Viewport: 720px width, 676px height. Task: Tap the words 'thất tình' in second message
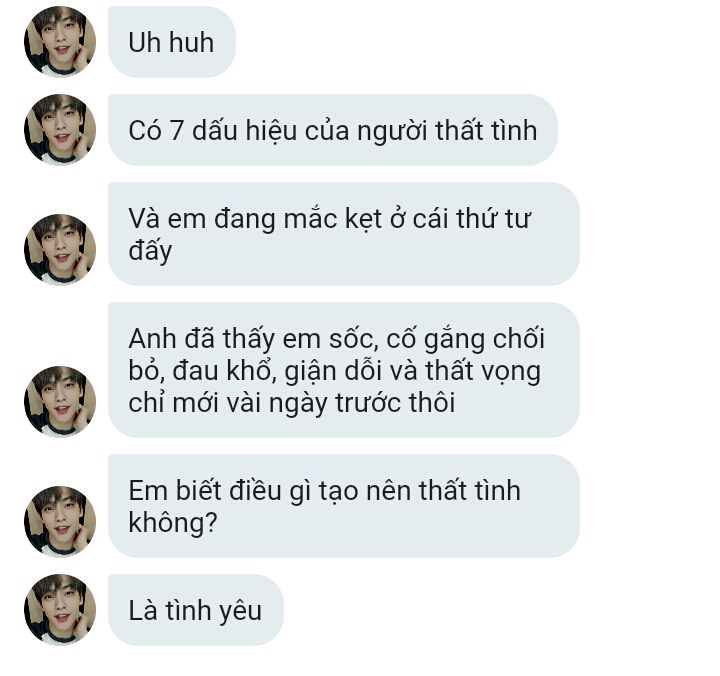pos(486,130)
